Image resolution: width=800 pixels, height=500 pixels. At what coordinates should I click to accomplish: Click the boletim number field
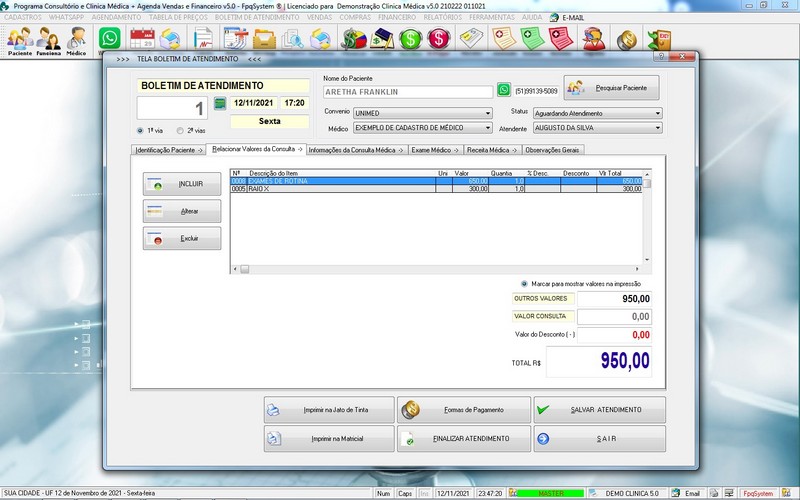pyautogui.click(x=172, y=108)
